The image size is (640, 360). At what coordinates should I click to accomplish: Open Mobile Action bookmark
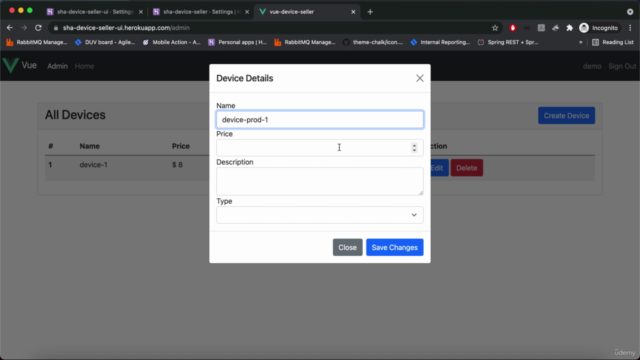pyautogui.click(x=171, y=42)
